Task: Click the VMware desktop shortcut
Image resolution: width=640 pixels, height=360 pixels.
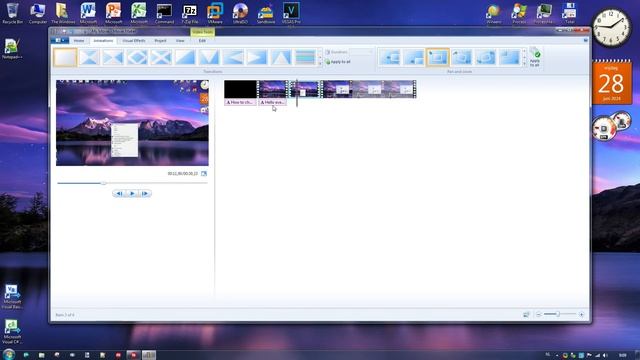Action: [215, 13]
